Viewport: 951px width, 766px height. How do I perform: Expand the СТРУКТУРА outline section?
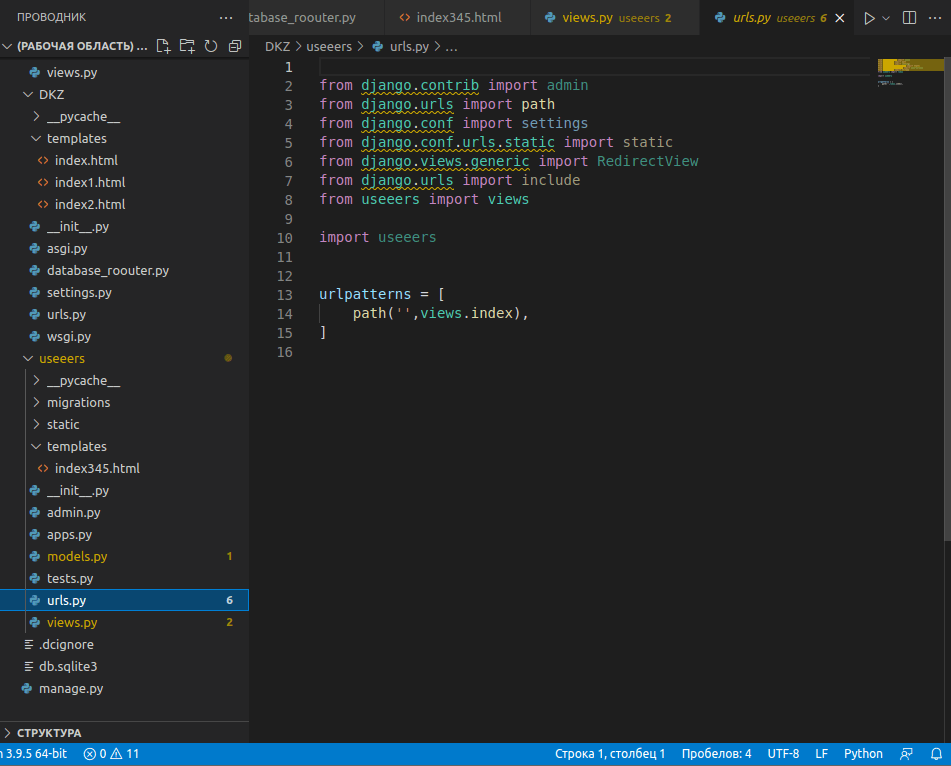click(x=49, y=733)
